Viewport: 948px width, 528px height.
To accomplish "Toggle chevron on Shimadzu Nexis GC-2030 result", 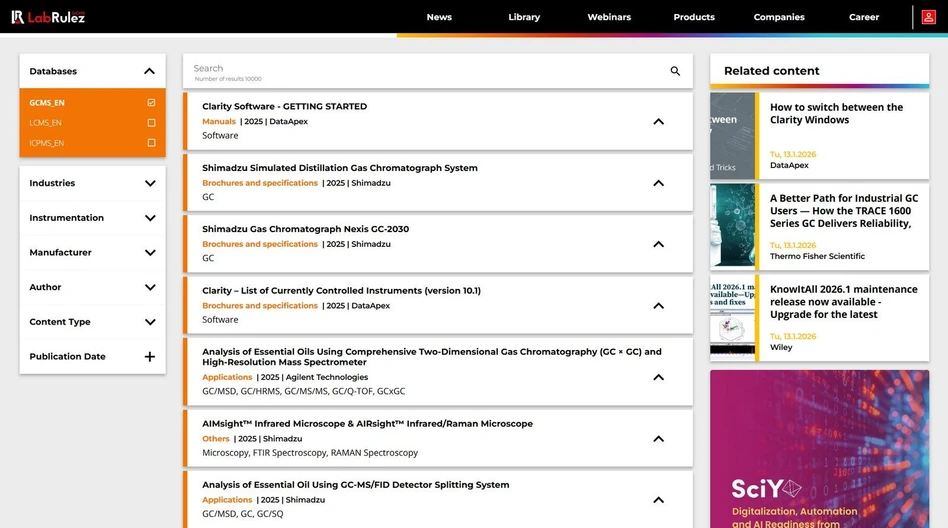I will [658, 244].
